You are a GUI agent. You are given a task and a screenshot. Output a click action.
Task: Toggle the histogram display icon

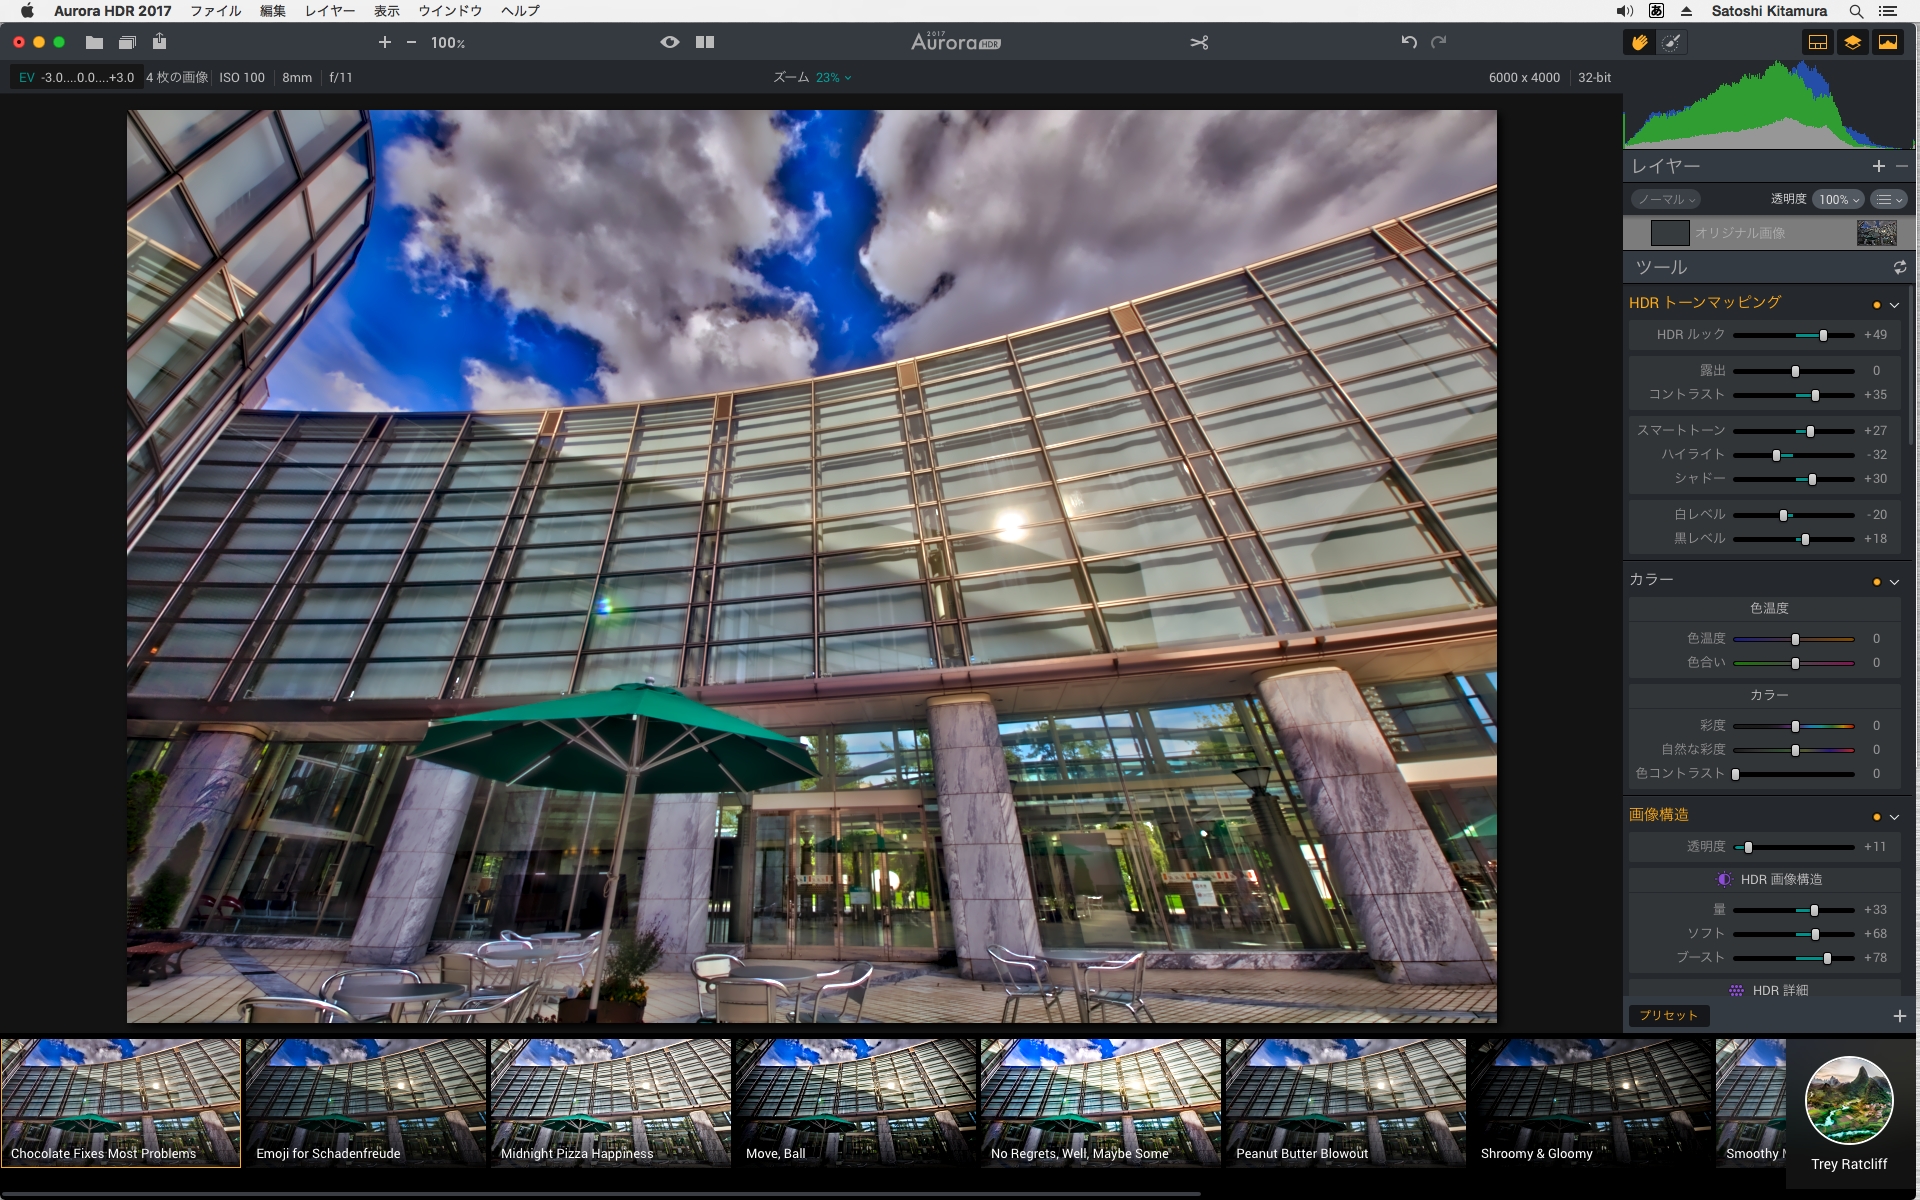click(x=1888, y=42)
